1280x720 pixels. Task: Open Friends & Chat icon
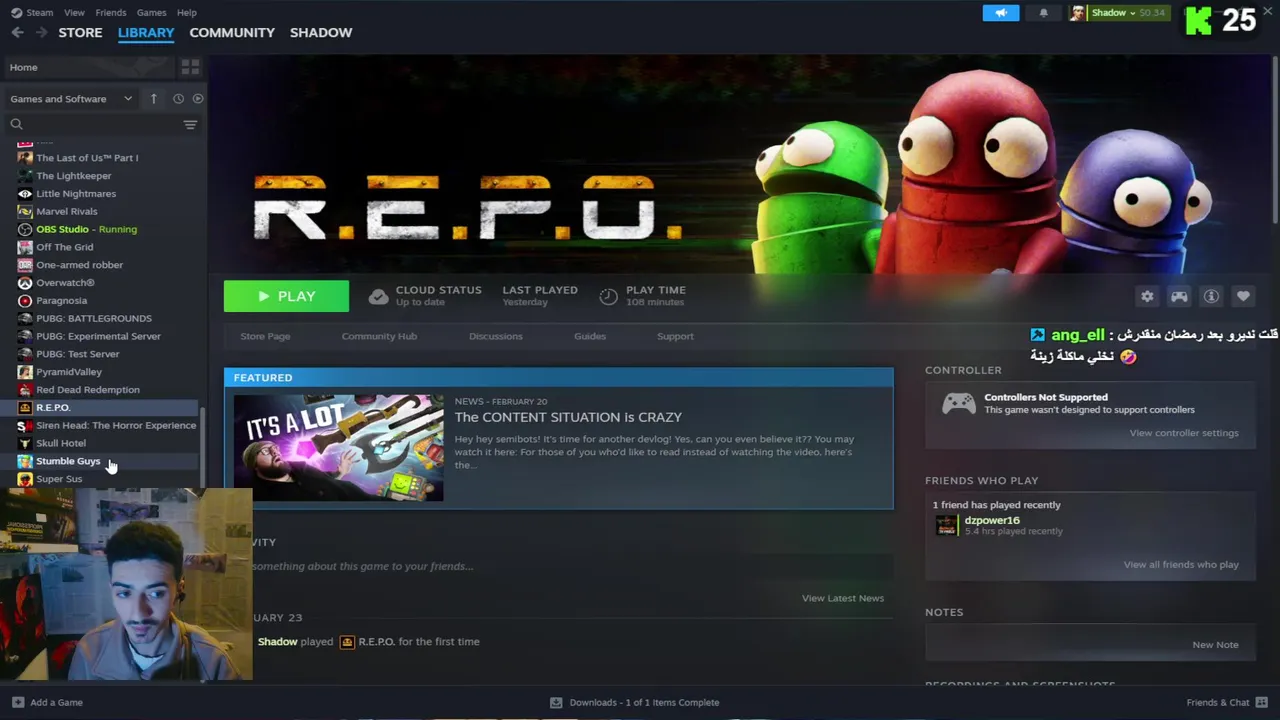coord(1262,702)
